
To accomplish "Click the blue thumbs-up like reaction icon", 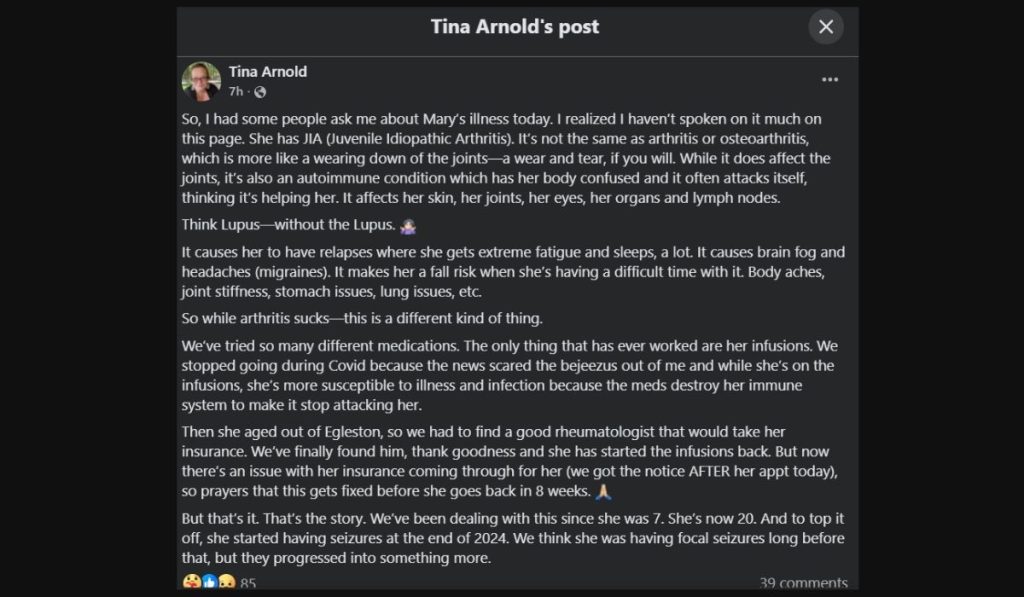I will [209, 582].
